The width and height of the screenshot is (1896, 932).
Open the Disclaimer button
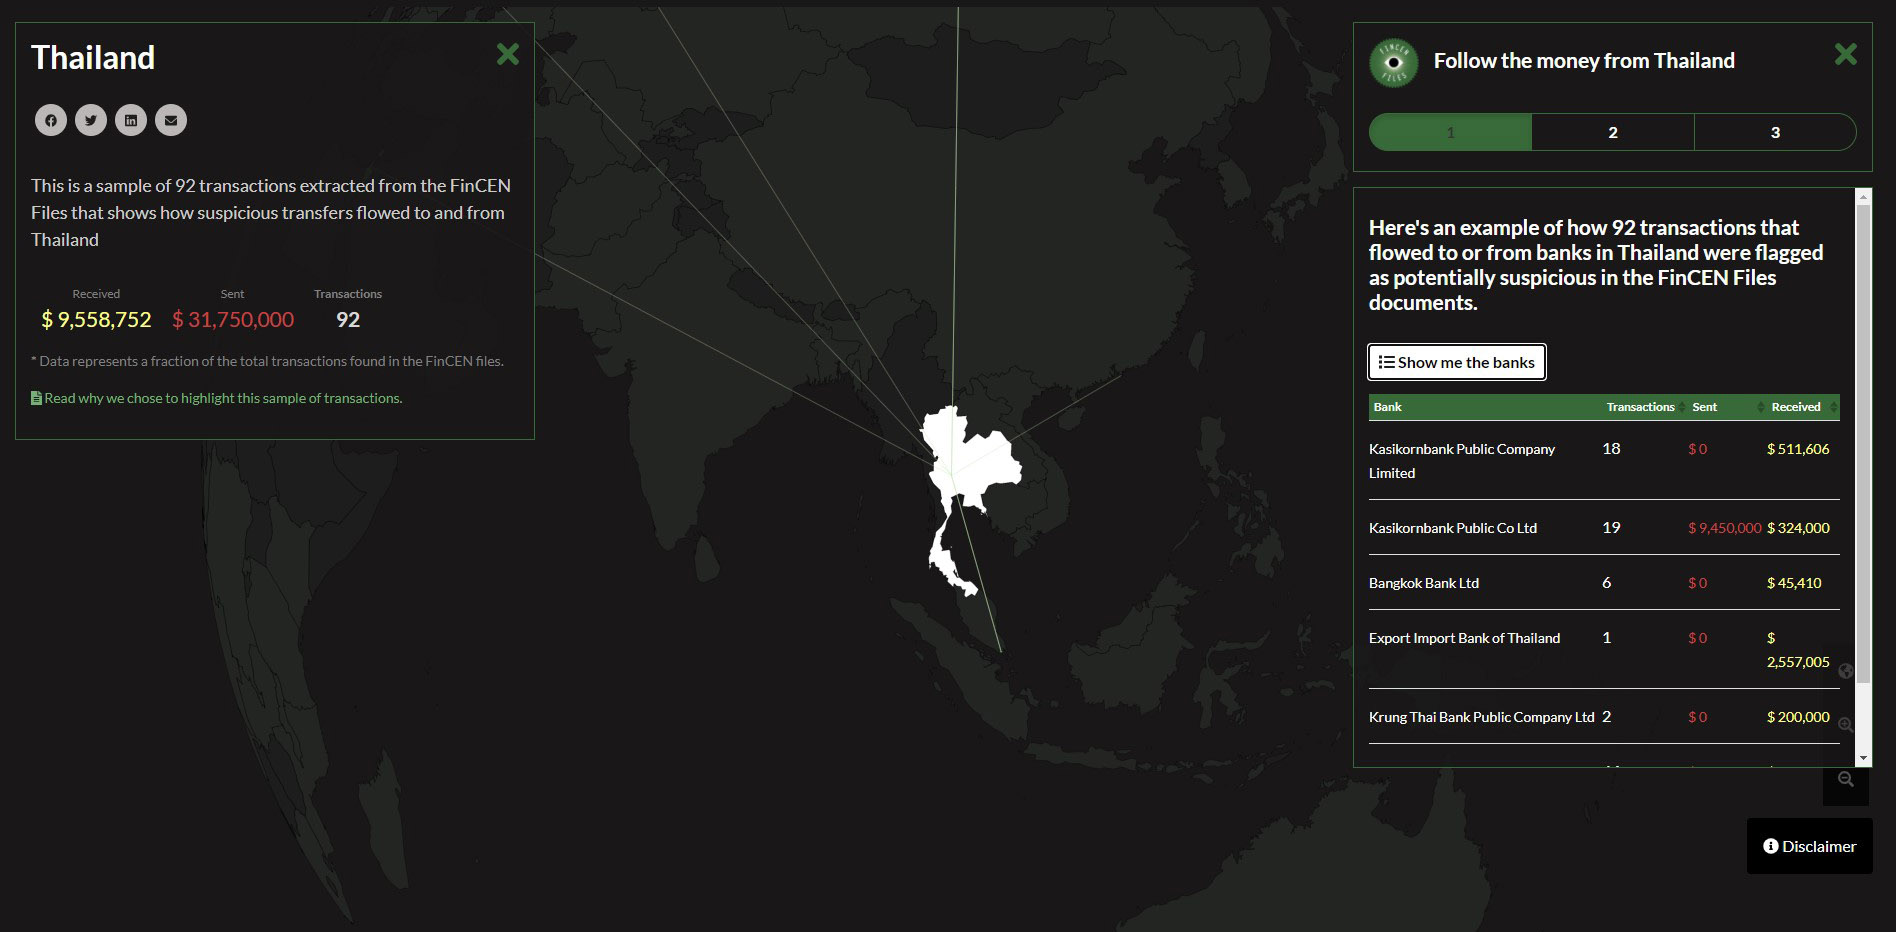(1809, 846)
